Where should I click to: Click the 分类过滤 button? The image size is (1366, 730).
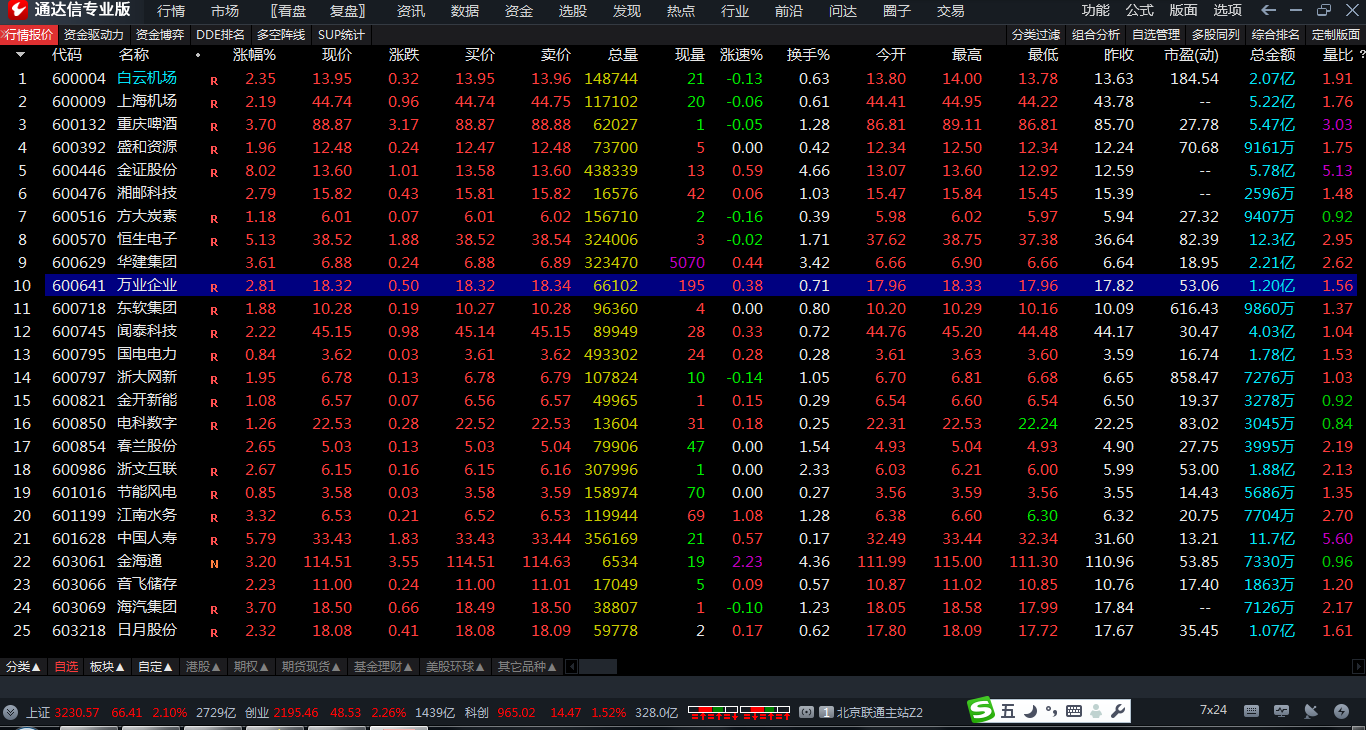(x=1035, y=34)
